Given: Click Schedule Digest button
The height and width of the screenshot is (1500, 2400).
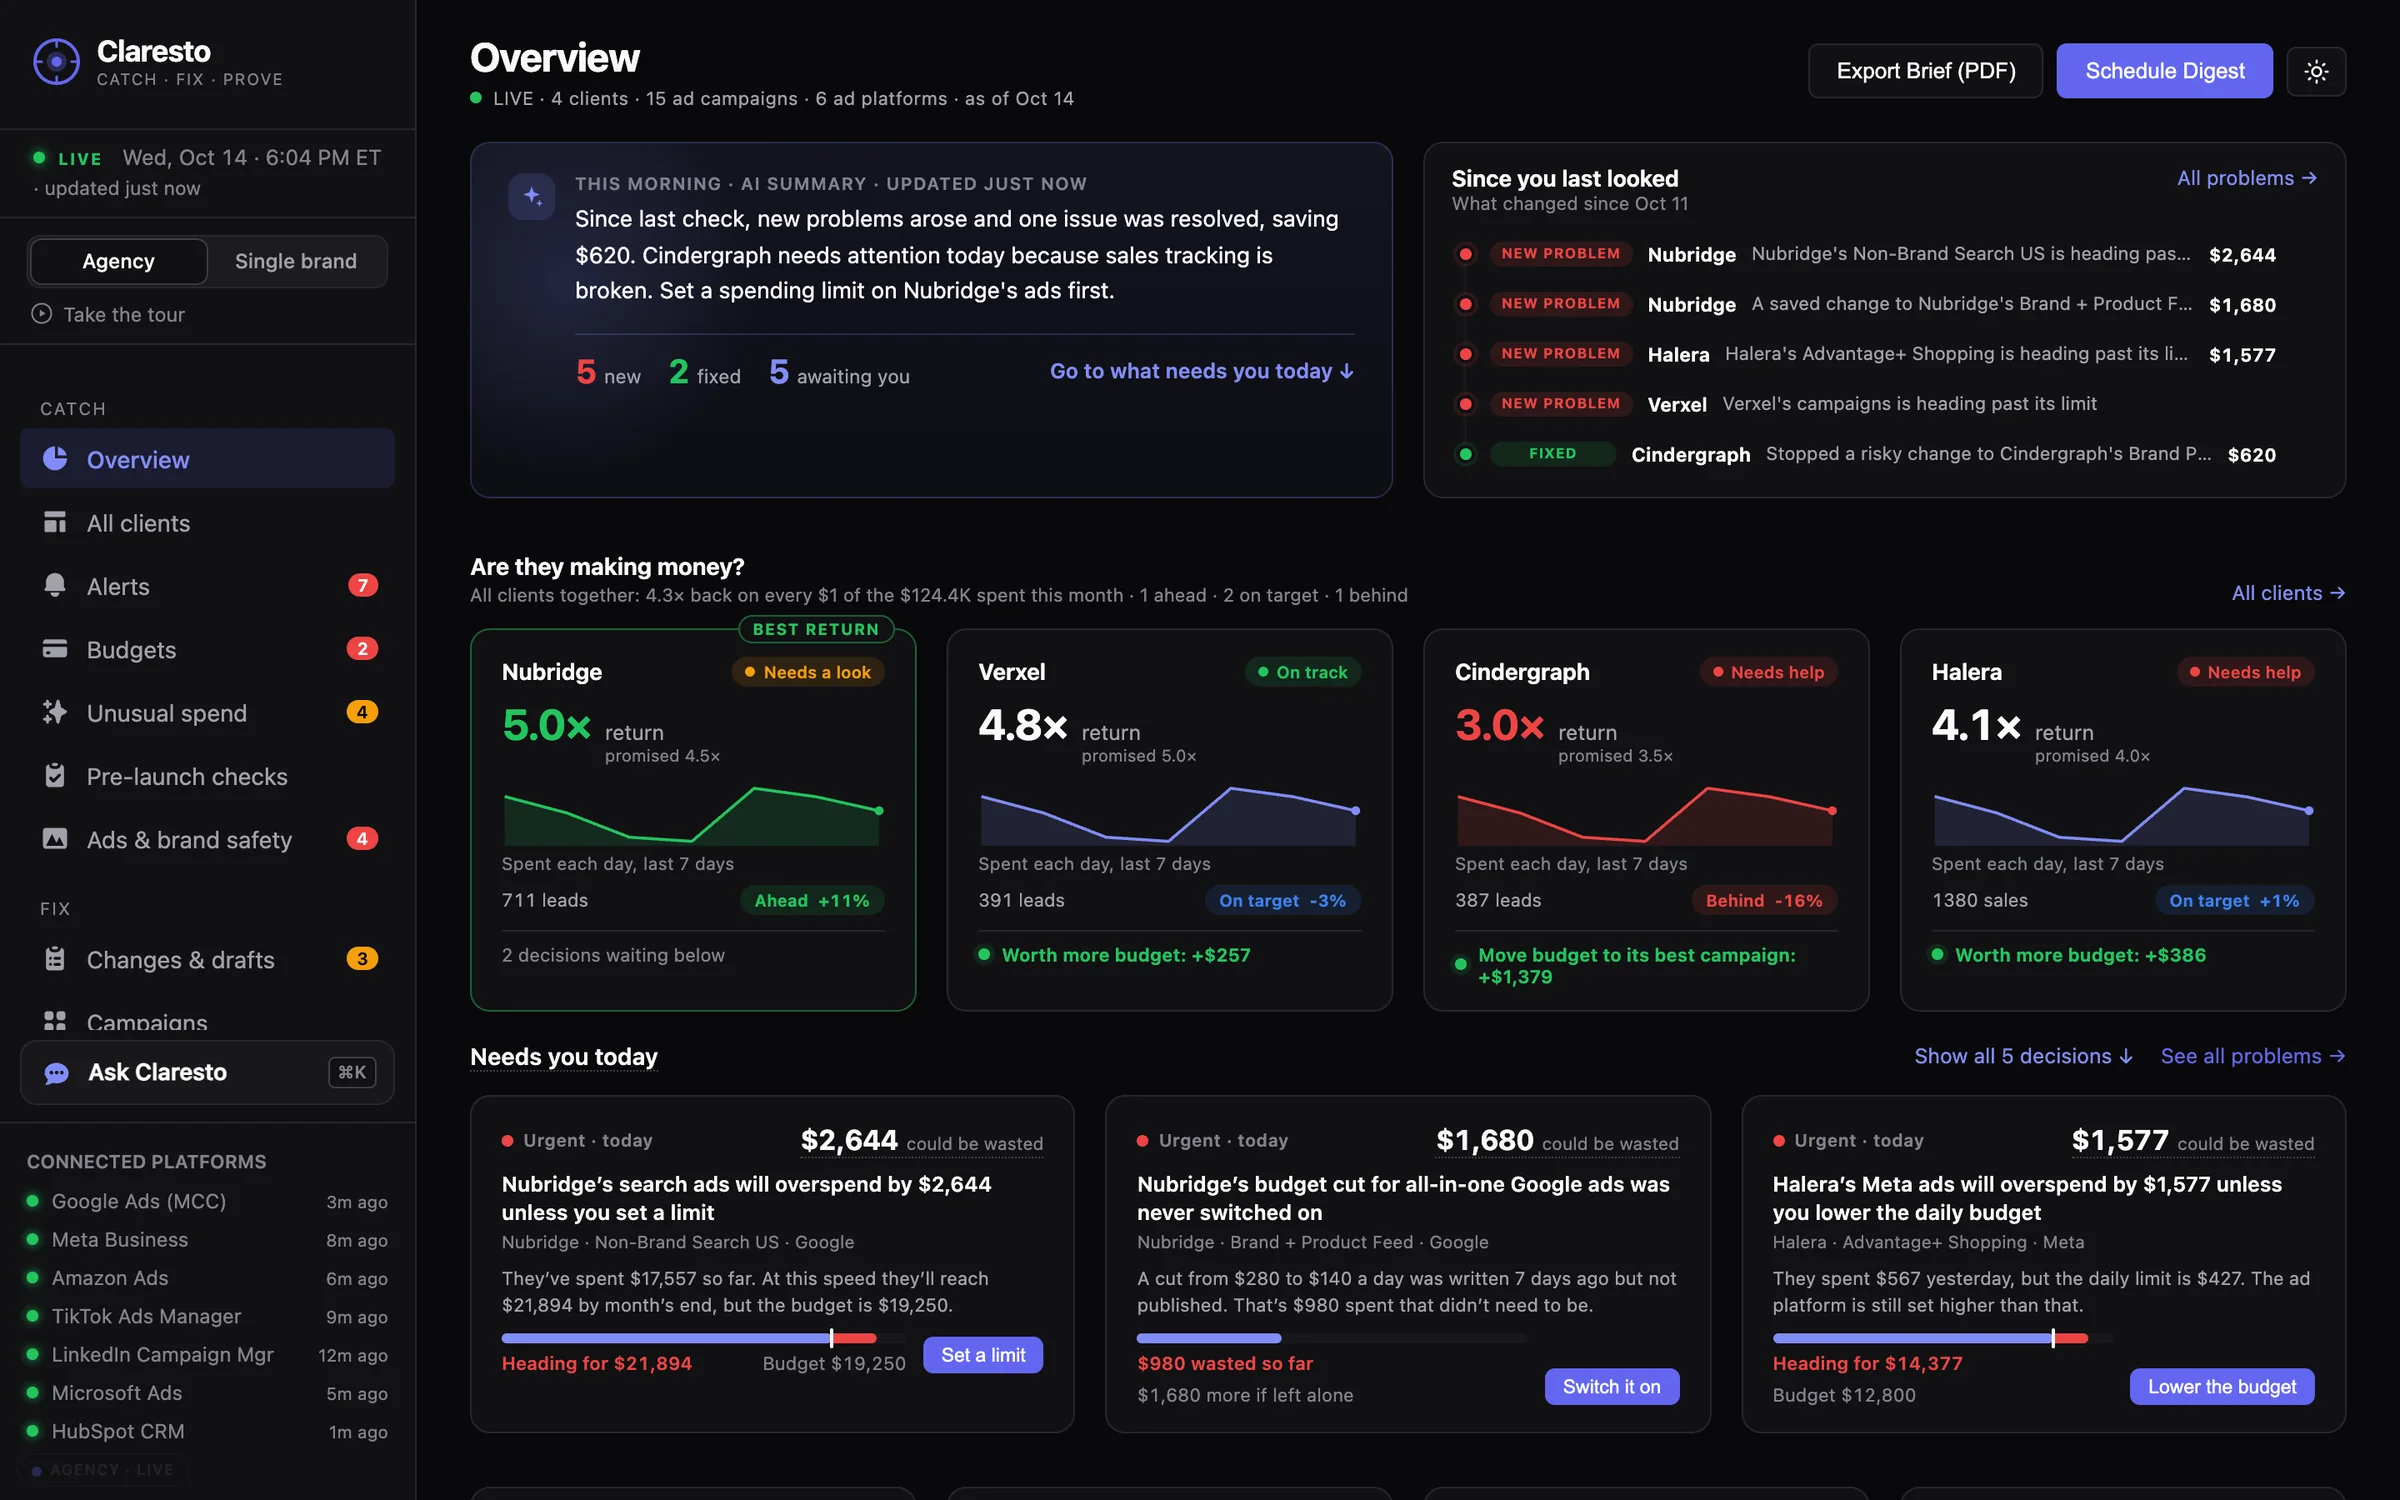Looking at the screenshot, I should [2164, 71].
